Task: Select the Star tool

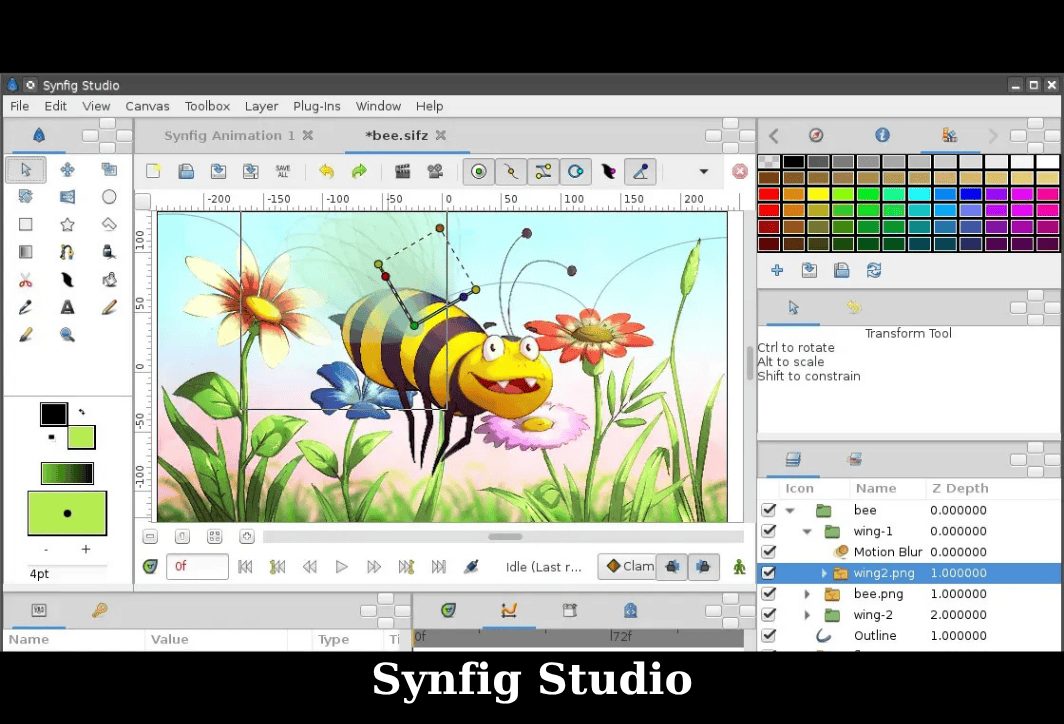Action: tap(67, 225)
